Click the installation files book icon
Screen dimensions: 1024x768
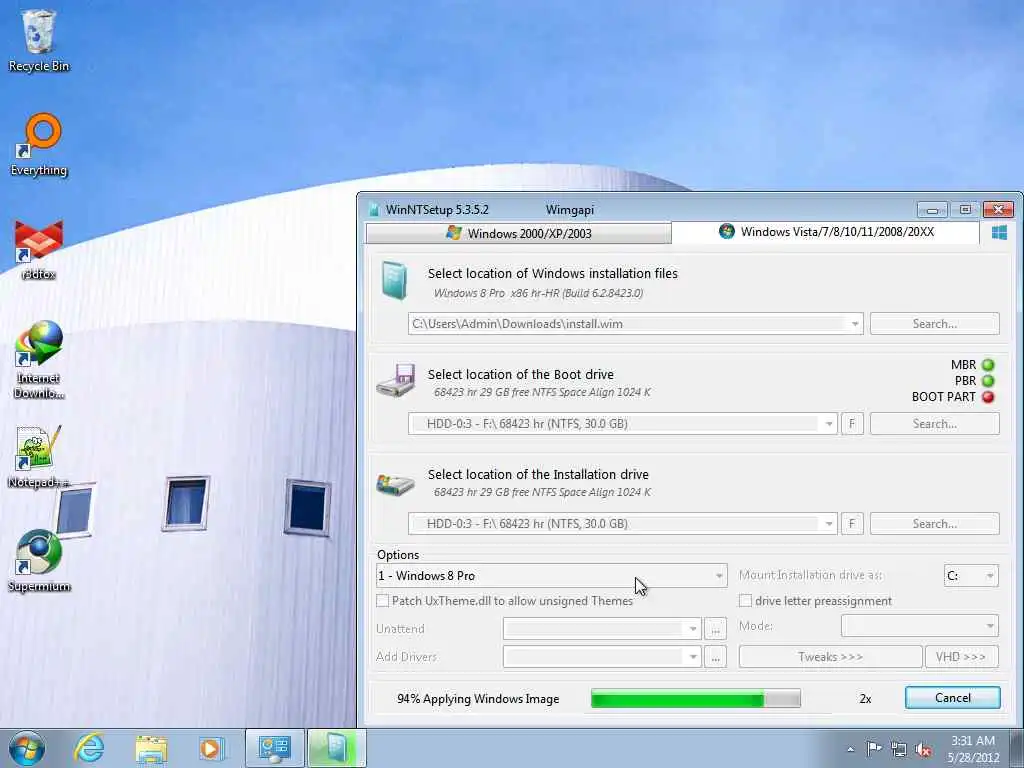[x=394, y=280]
